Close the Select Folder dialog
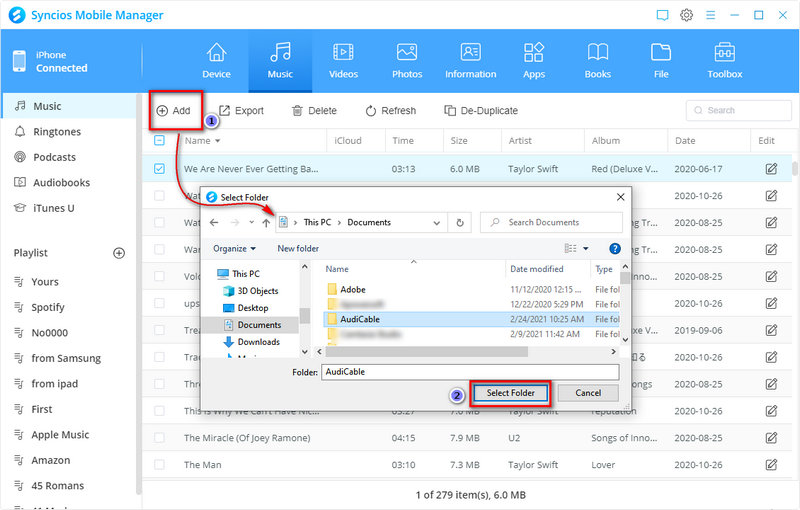Image resolution: width=800 pixels, height=510 pixels. (x=620, y=197)
